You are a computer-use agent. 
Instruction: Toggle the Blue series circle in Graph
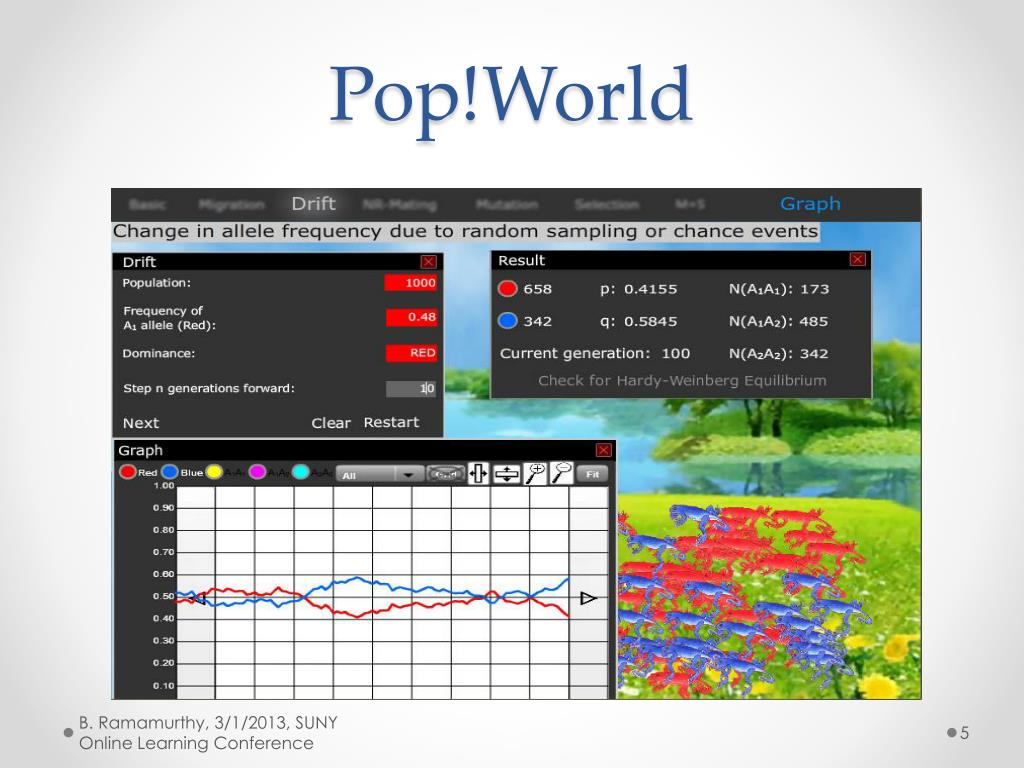pos(170,472)
